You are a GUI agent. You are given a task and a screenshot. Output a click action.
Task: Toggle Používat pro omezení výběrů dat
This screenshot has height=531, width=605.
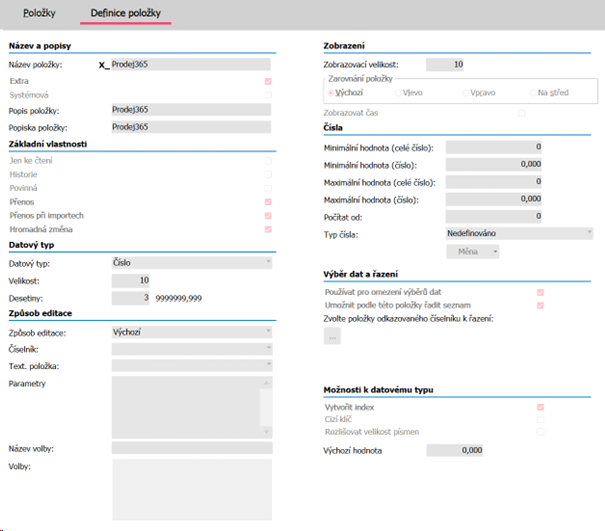pos(541,291)
